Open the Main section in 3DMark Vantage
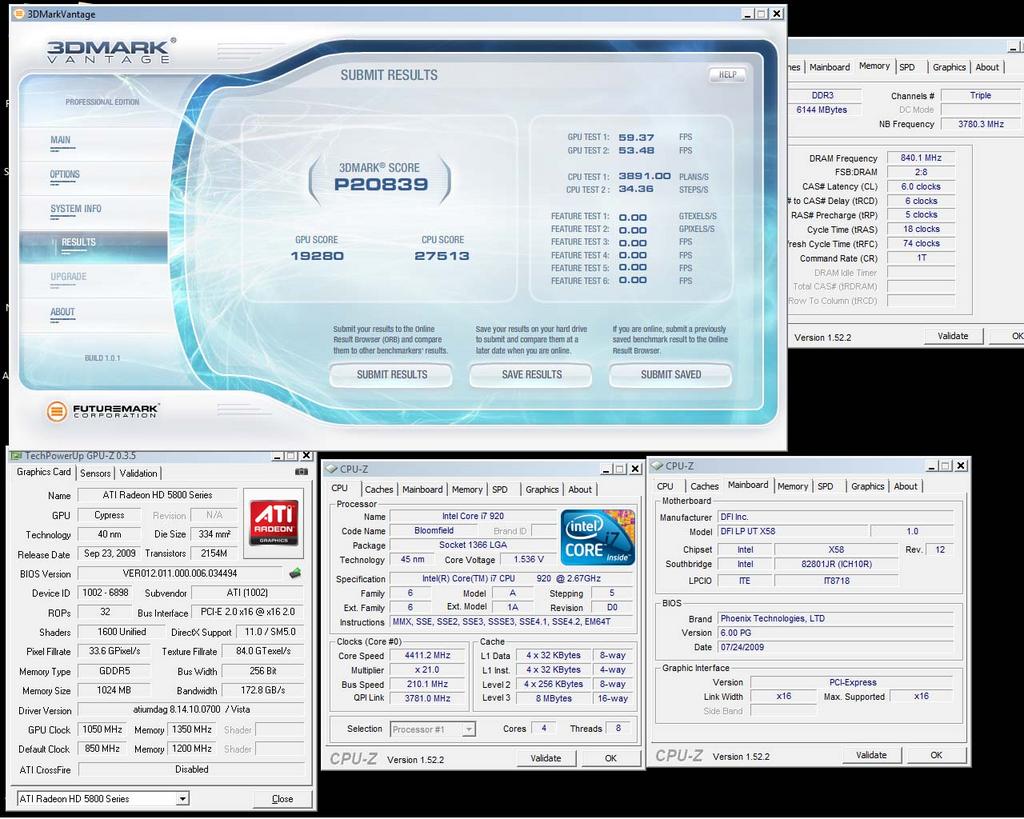This screenshot has height=819, width=1024. (x=60, y=140)
